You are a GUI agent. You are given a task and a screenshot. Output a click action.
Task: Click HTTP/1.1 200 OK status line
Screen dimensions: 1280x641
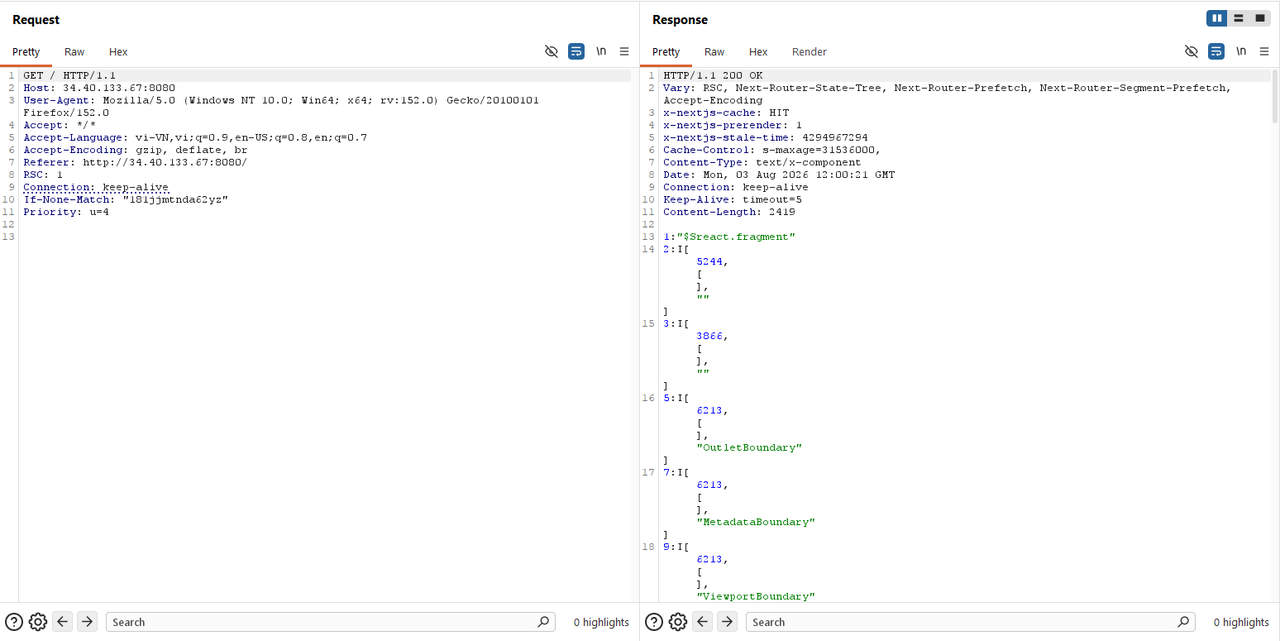(x=712, y=75)
